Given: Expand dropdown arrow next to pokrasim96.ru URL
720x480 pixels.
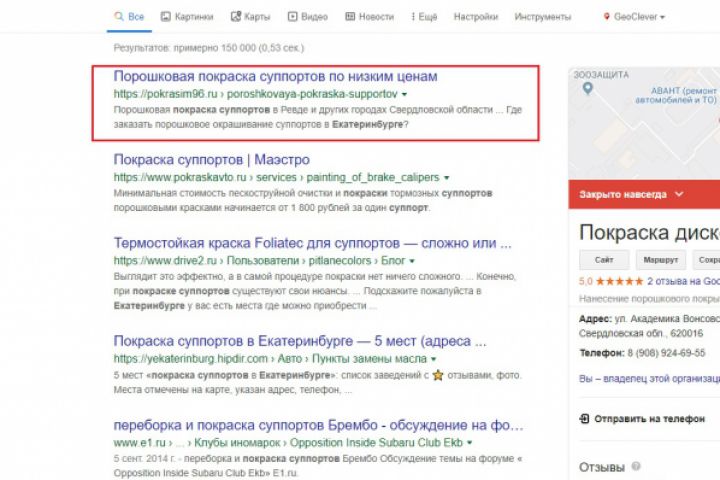Looking at the screenshot, I should 404,94.
